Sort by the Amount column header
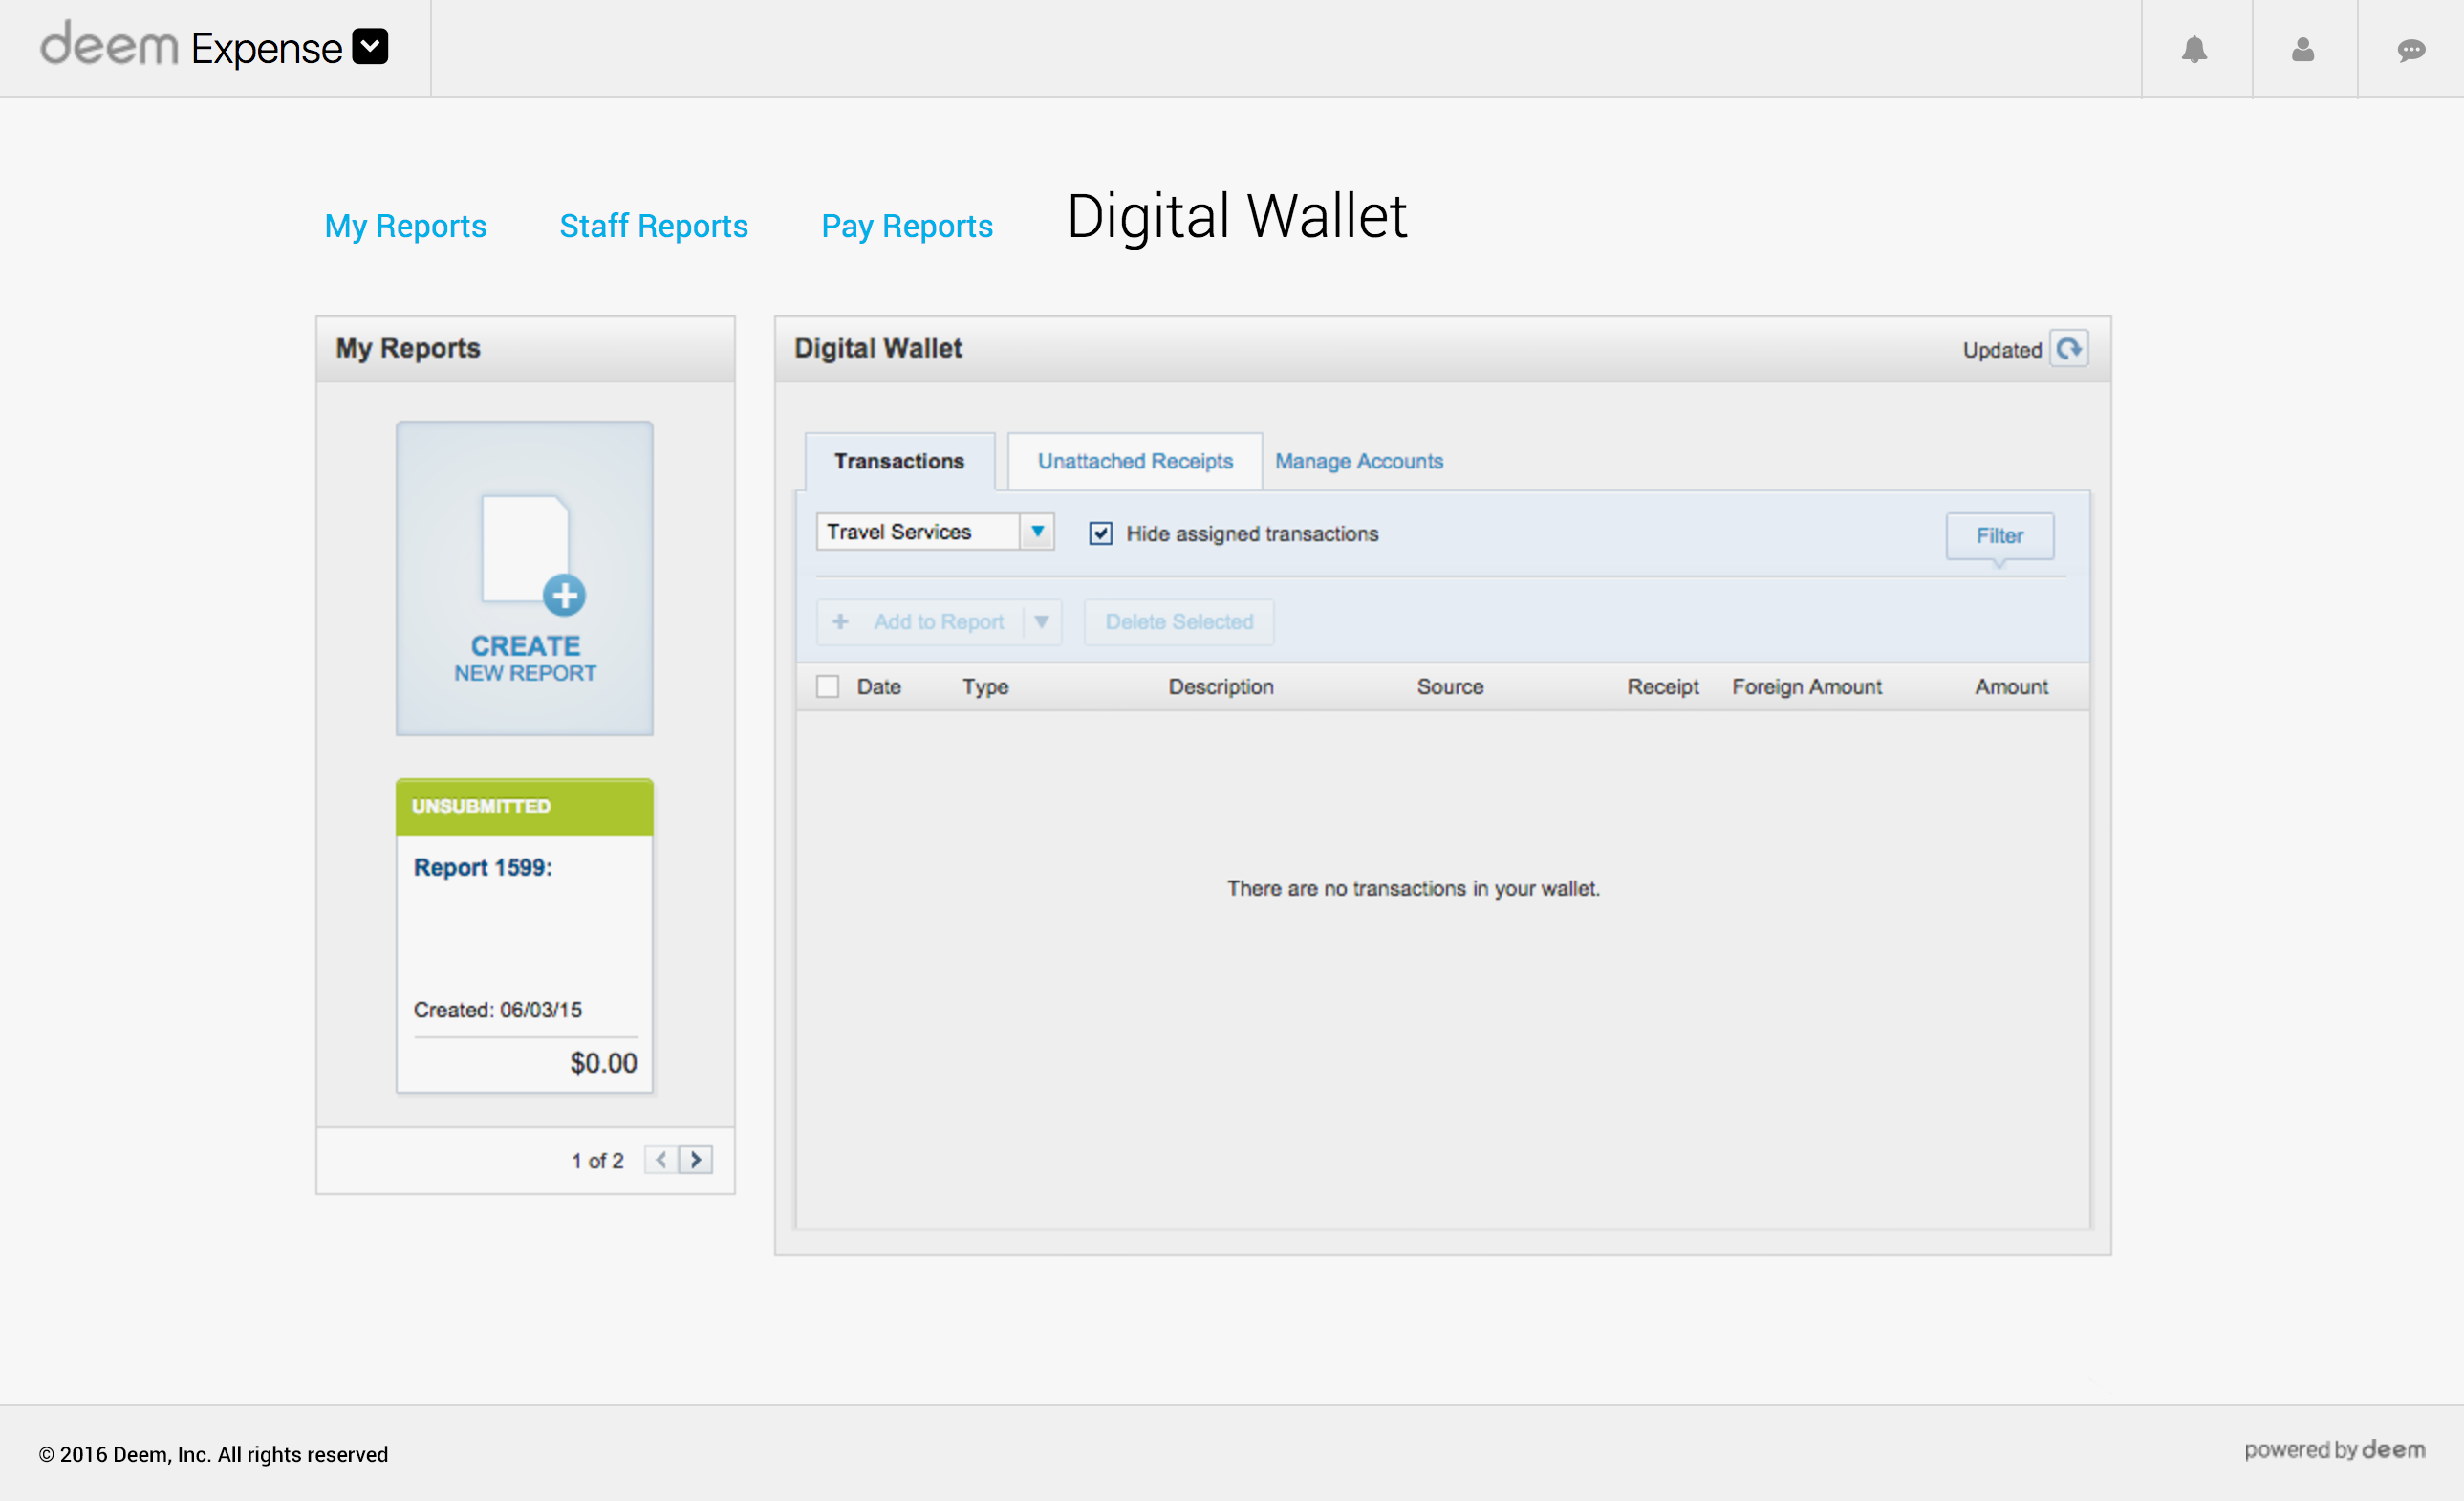 2010,686
